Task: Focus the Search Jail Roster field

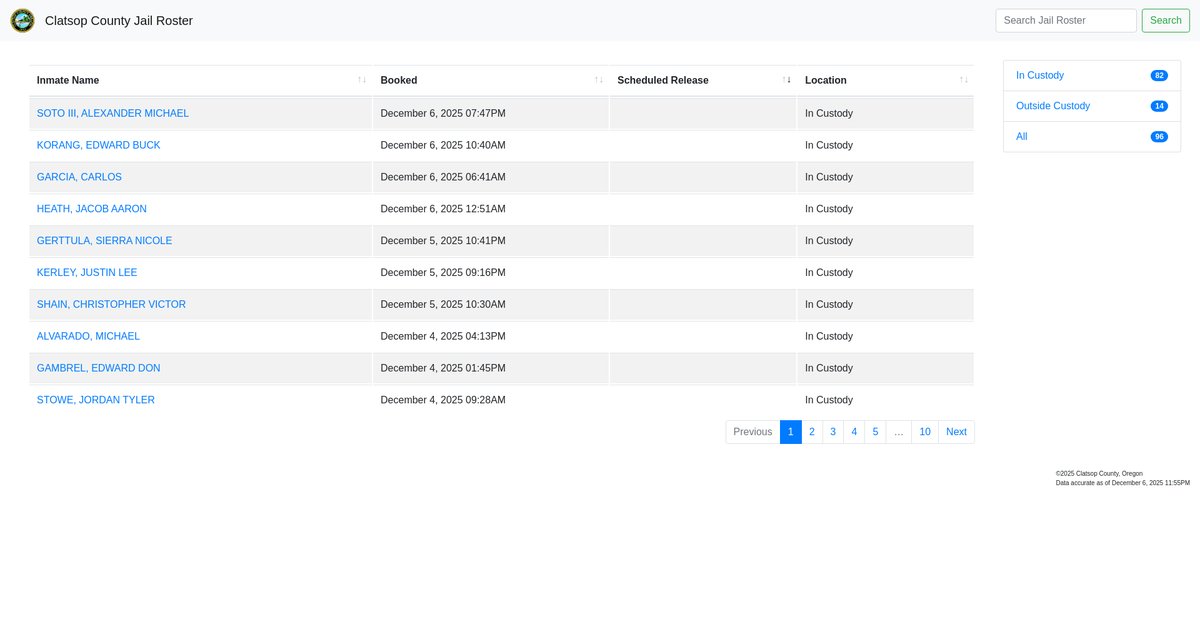Action: point(1066,20)
